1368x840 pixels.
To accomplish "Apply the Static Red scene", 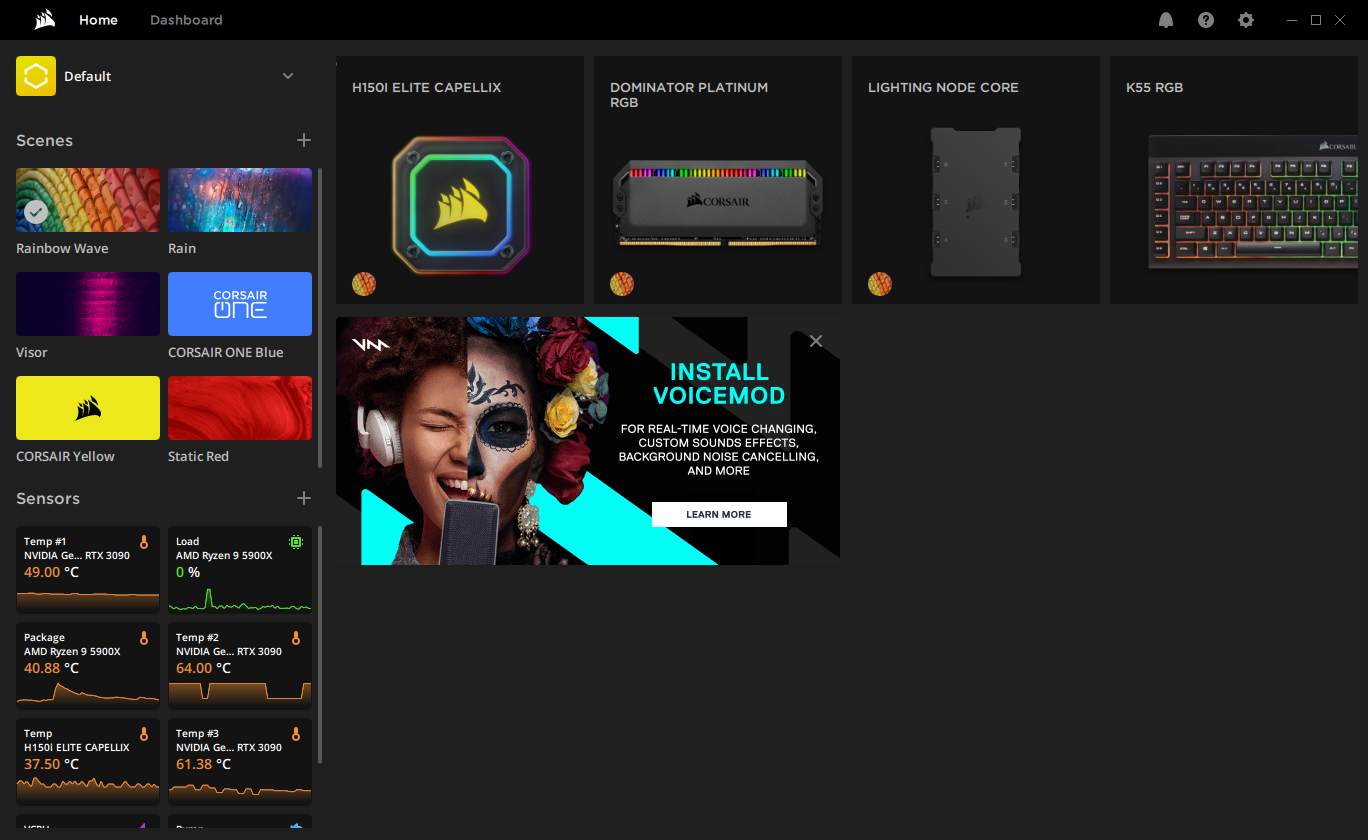I will click(x=240, y=408).
